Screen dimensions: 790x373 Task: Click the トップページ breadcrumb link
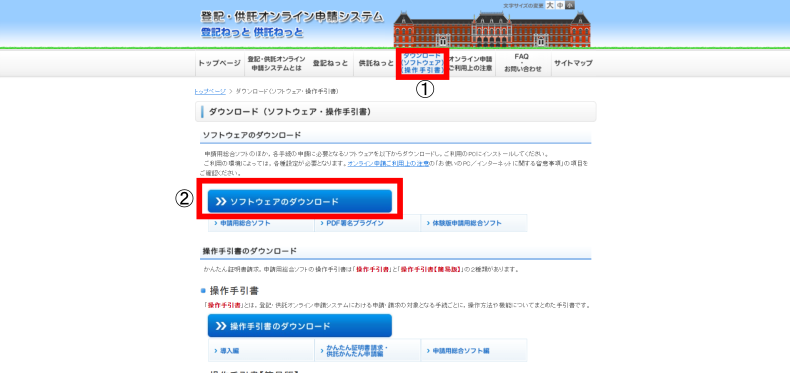point(210,91)
